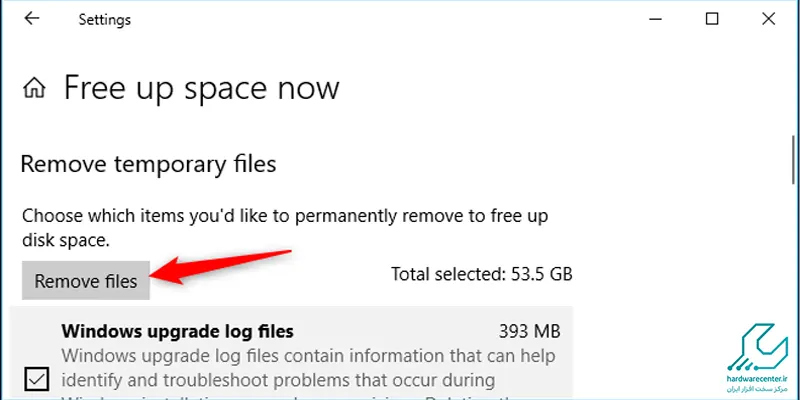Open Settings home via the house icon
The height and width of the screenshot is (400, 800).
tap(34, 89)
